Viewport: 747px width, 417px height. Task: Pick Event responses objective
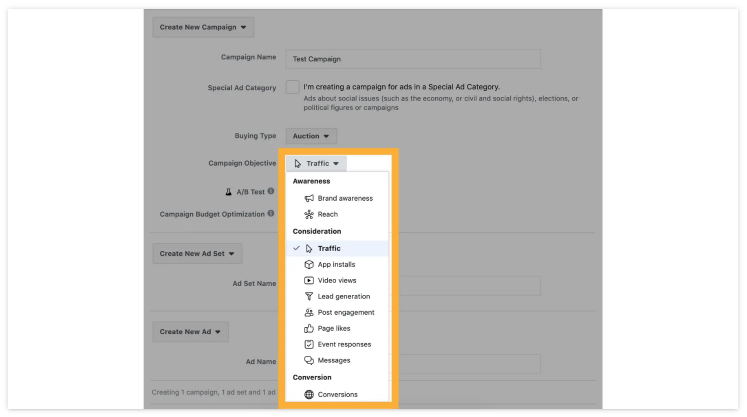coord(337,344)
